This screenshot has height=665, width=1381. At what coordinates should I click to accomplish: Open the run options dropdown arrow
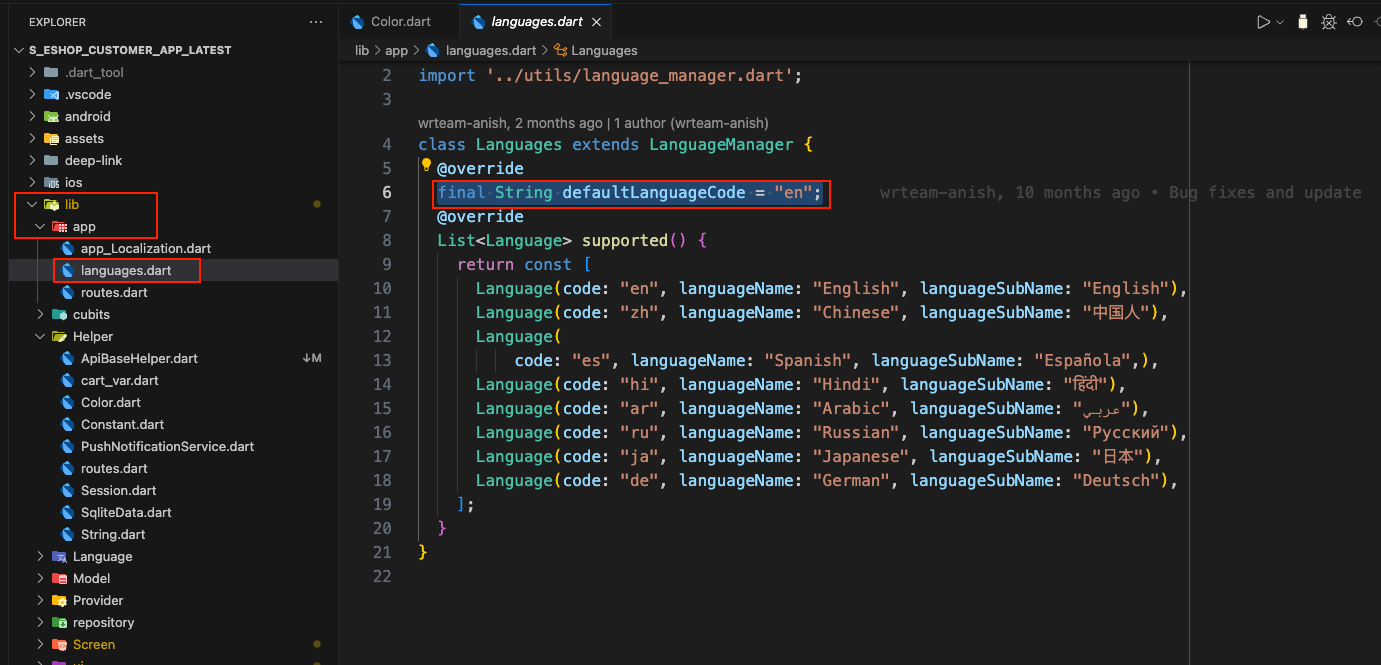pos(1280,22)
